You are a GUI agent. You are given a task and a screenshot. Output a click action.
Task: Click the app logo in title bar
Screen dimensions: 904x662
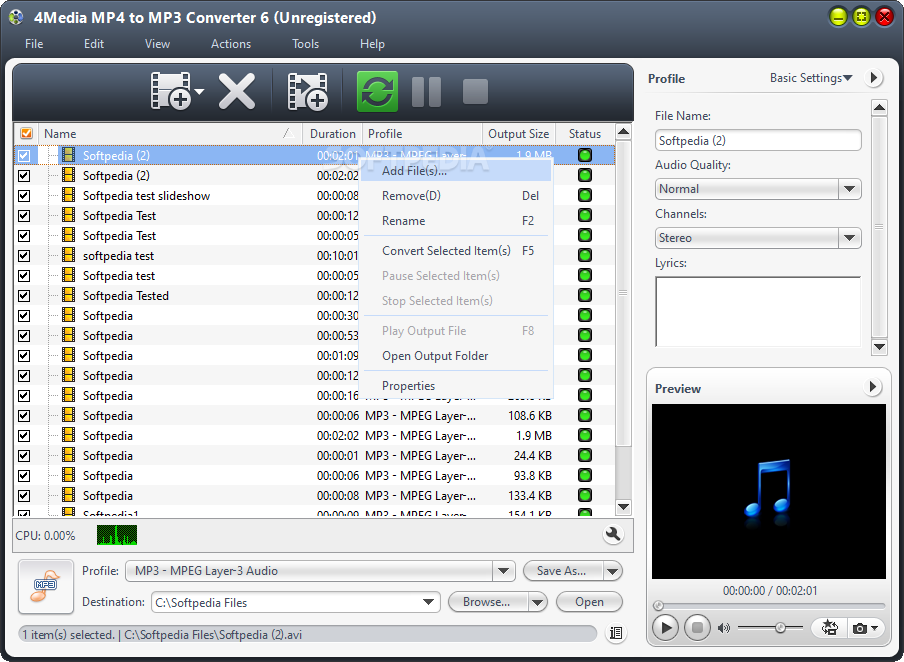tap(16, 17)
